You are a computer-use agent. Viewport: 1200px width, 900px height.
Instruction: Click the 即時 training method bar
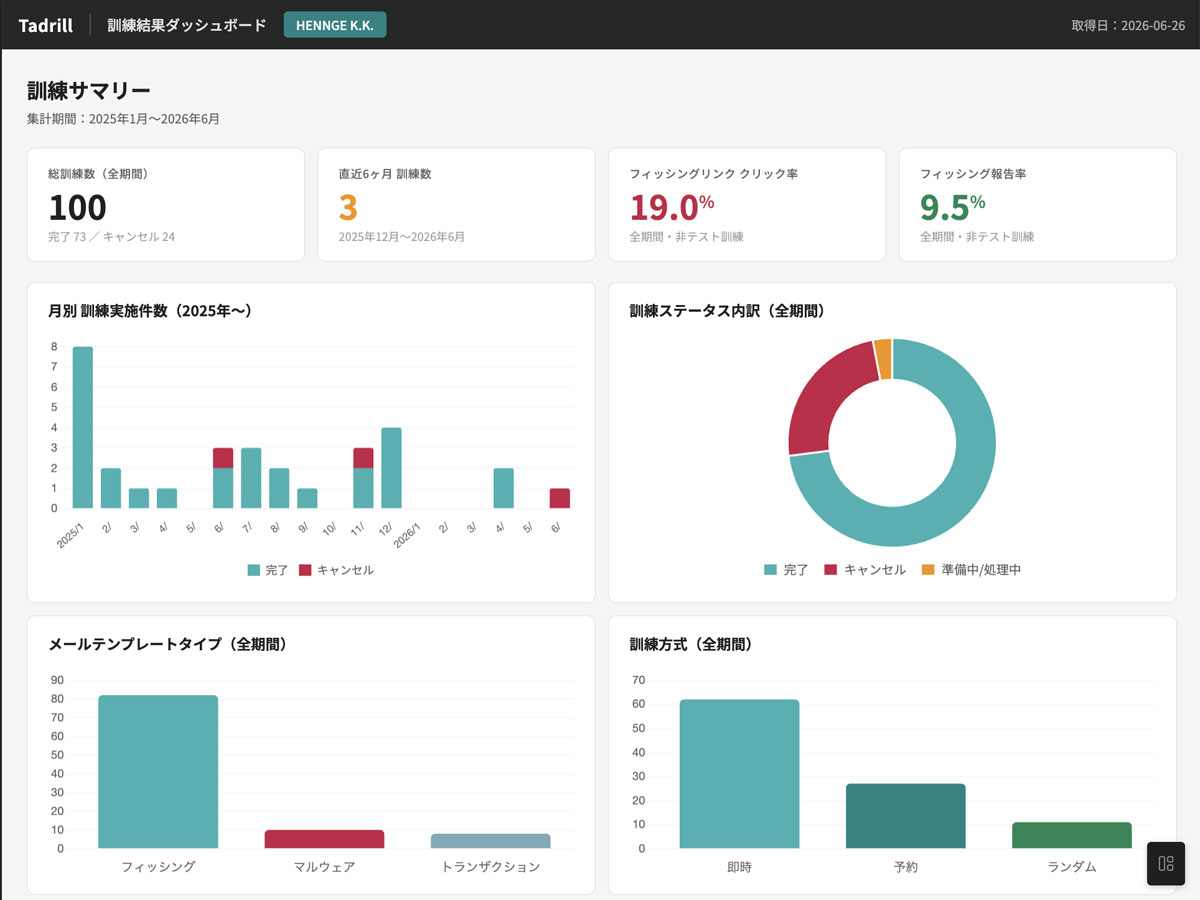739,774
